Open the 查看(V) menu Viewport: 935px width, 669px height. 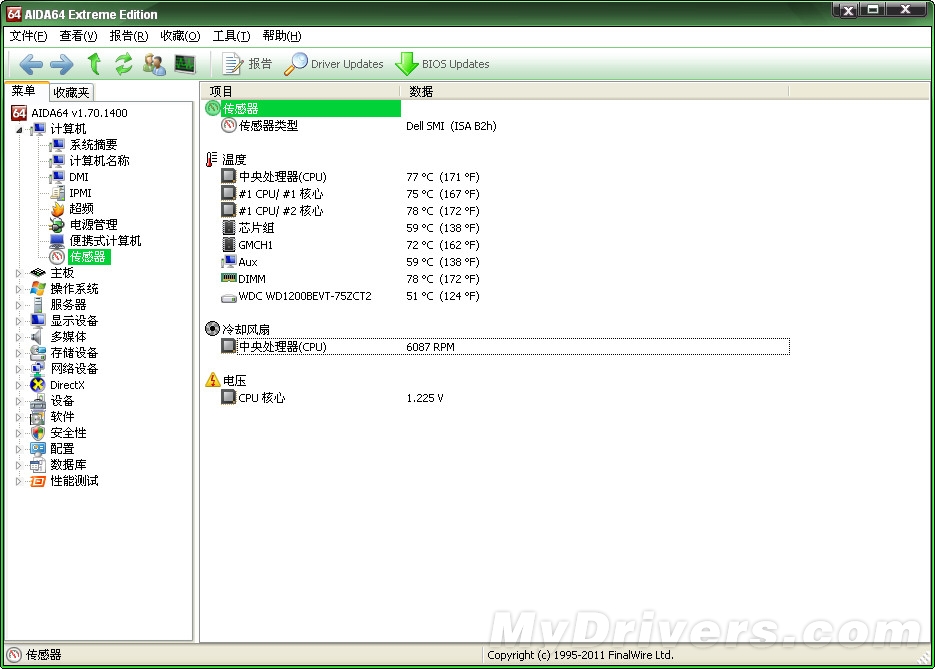78,36
